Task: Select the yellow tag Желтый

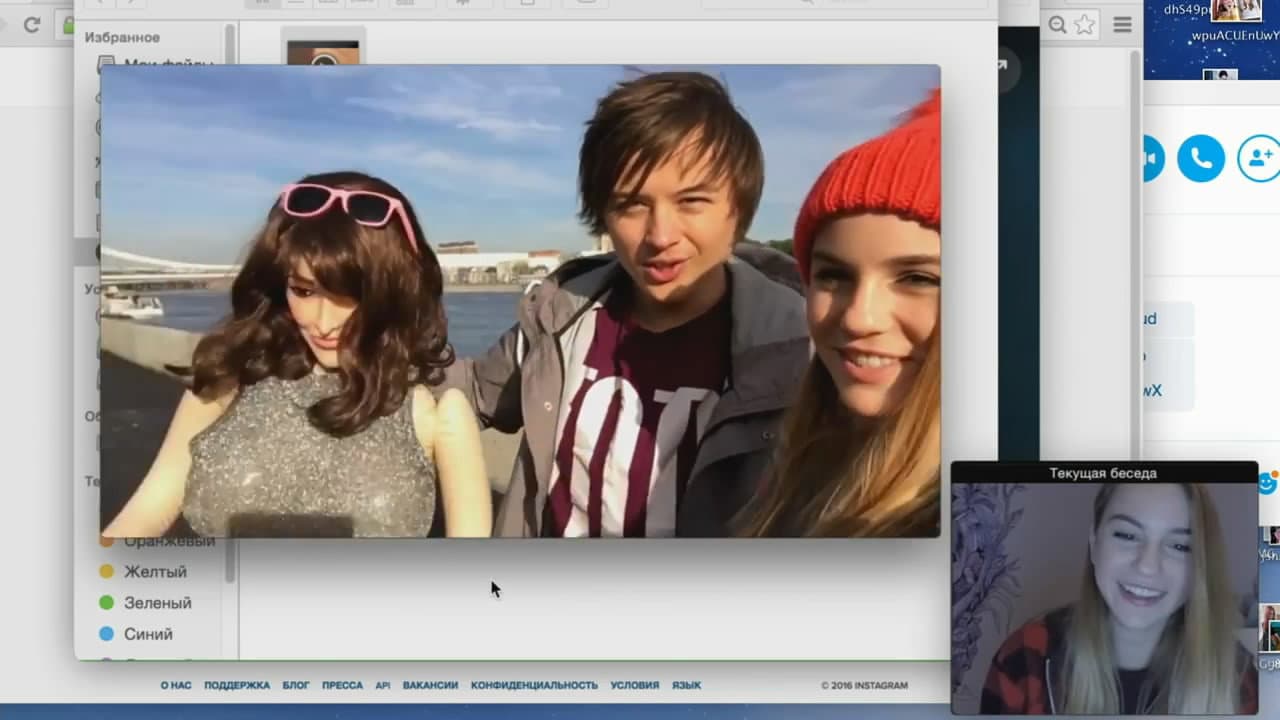Action: pos(155,572)
